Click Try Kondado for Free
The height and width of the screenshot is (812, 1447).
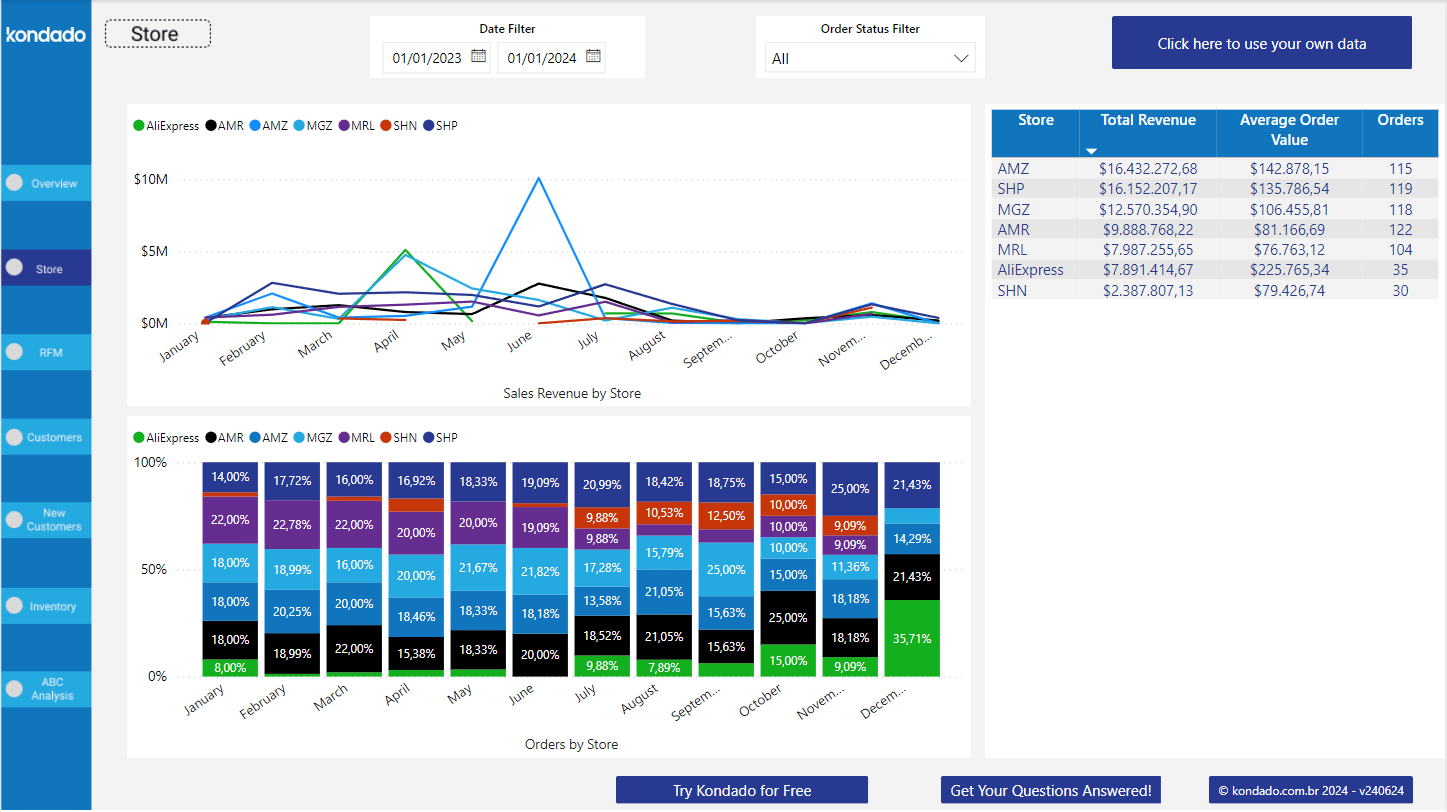pyautogui.click(x=741, y=789)
